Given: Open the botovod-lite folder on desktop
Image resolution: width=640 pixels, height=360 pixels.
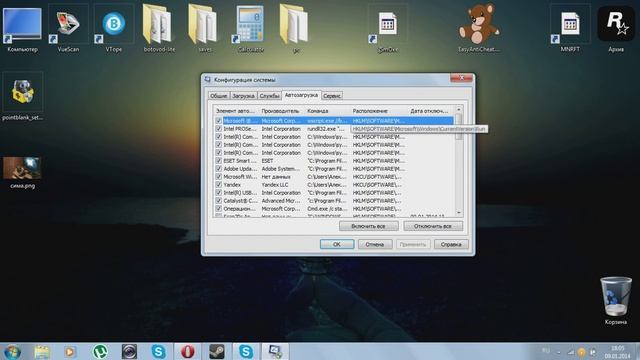Looking at the screenshot, I should 159,29.
